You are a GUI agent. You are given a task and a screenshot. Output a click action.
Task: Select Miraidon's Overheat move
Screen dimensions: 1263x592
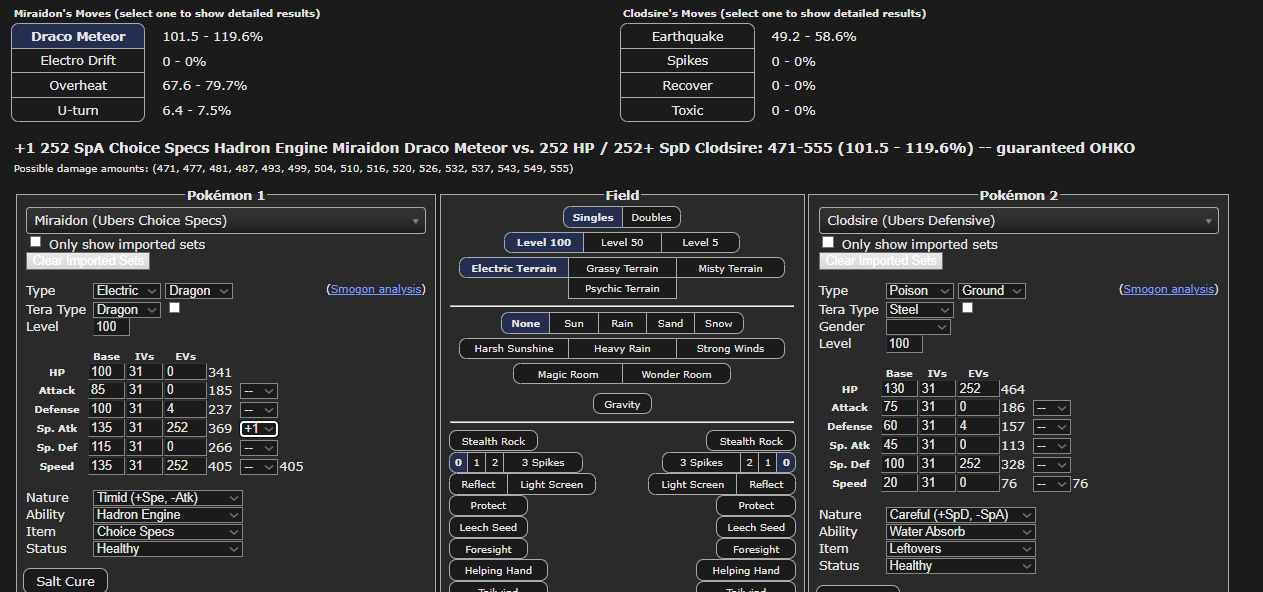(x=79, y=86)
